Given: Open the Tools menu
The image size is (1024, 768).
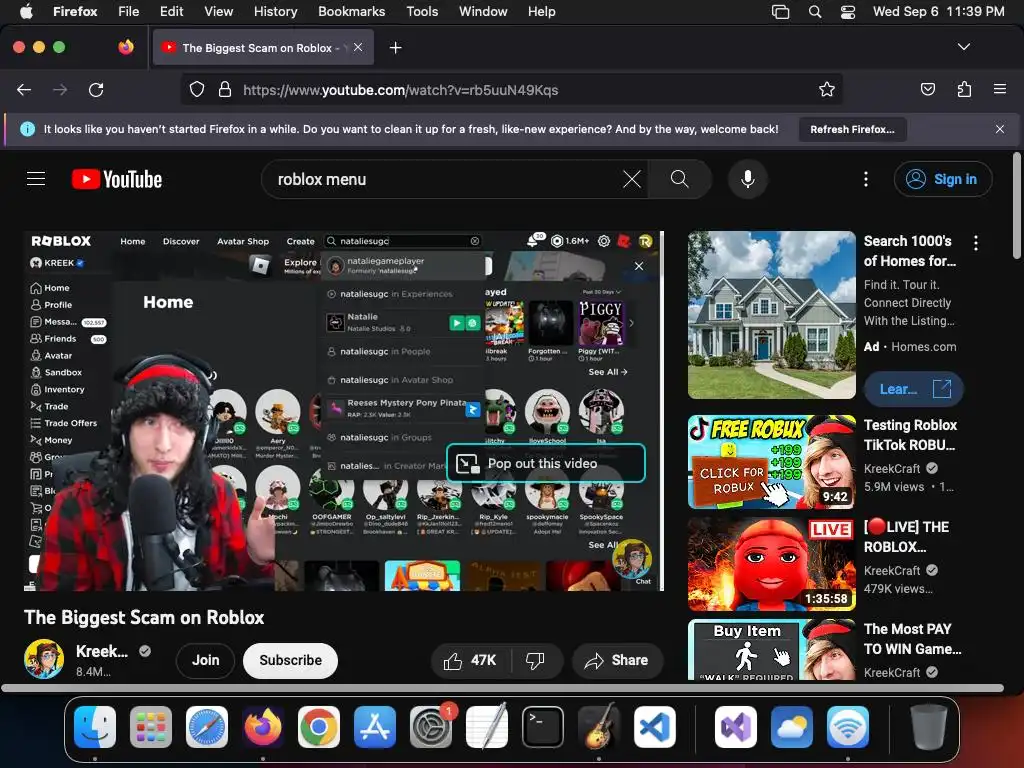Looking at the screenshot, I should [x=422, y=11].
